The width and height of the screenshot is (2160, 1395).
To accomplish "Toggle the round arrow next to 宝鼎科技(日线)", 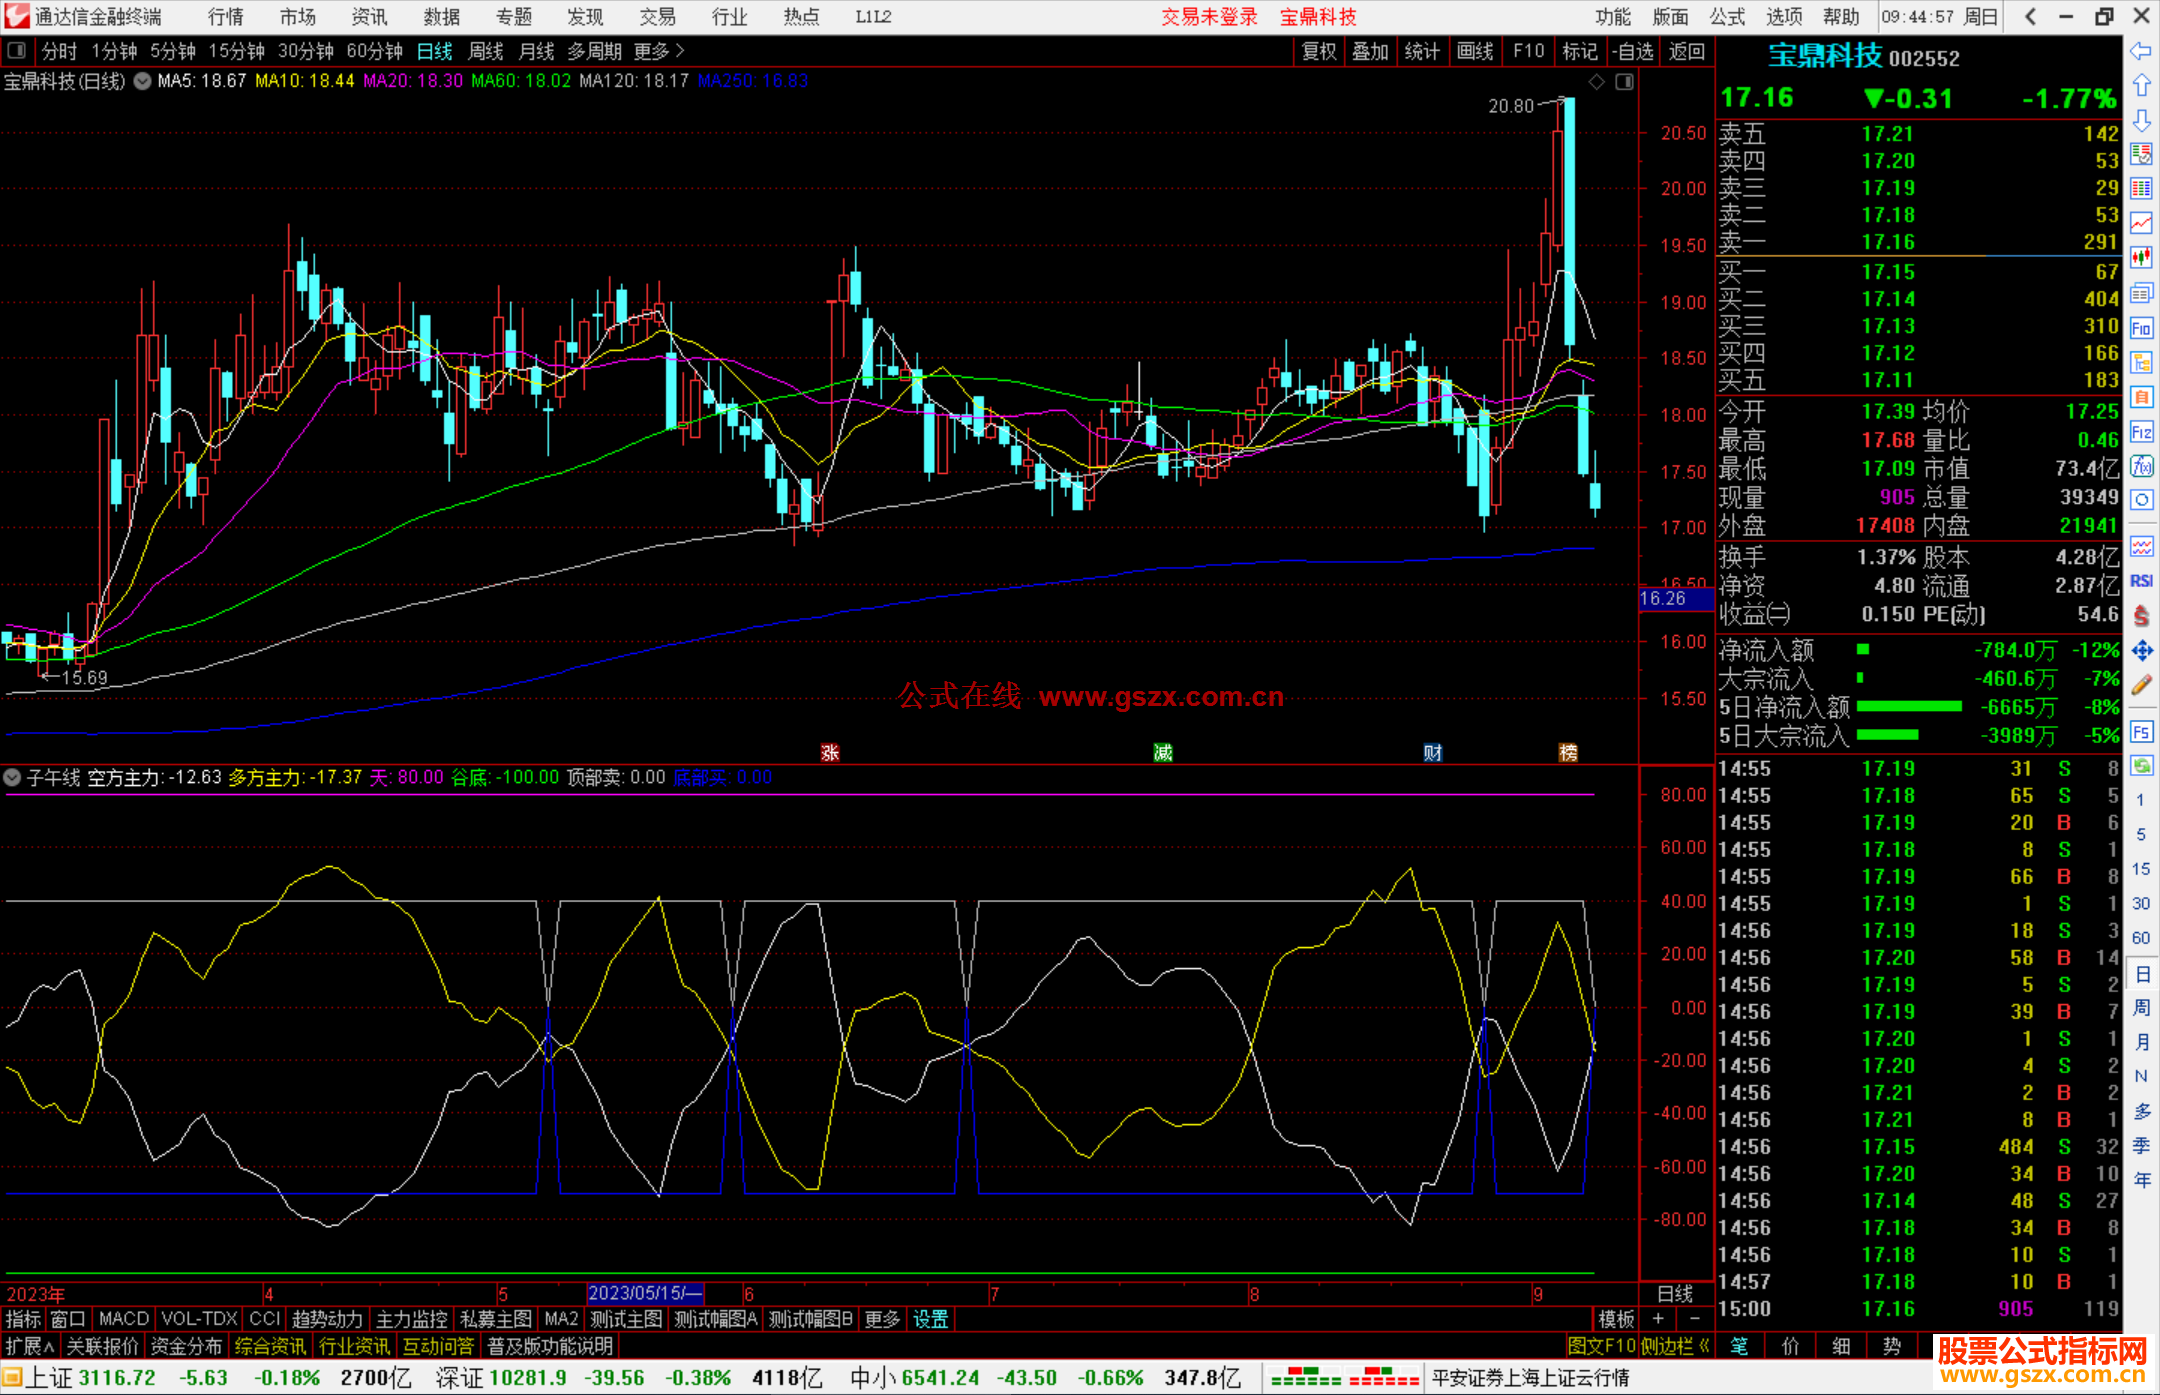I will [x=142, y=82].
